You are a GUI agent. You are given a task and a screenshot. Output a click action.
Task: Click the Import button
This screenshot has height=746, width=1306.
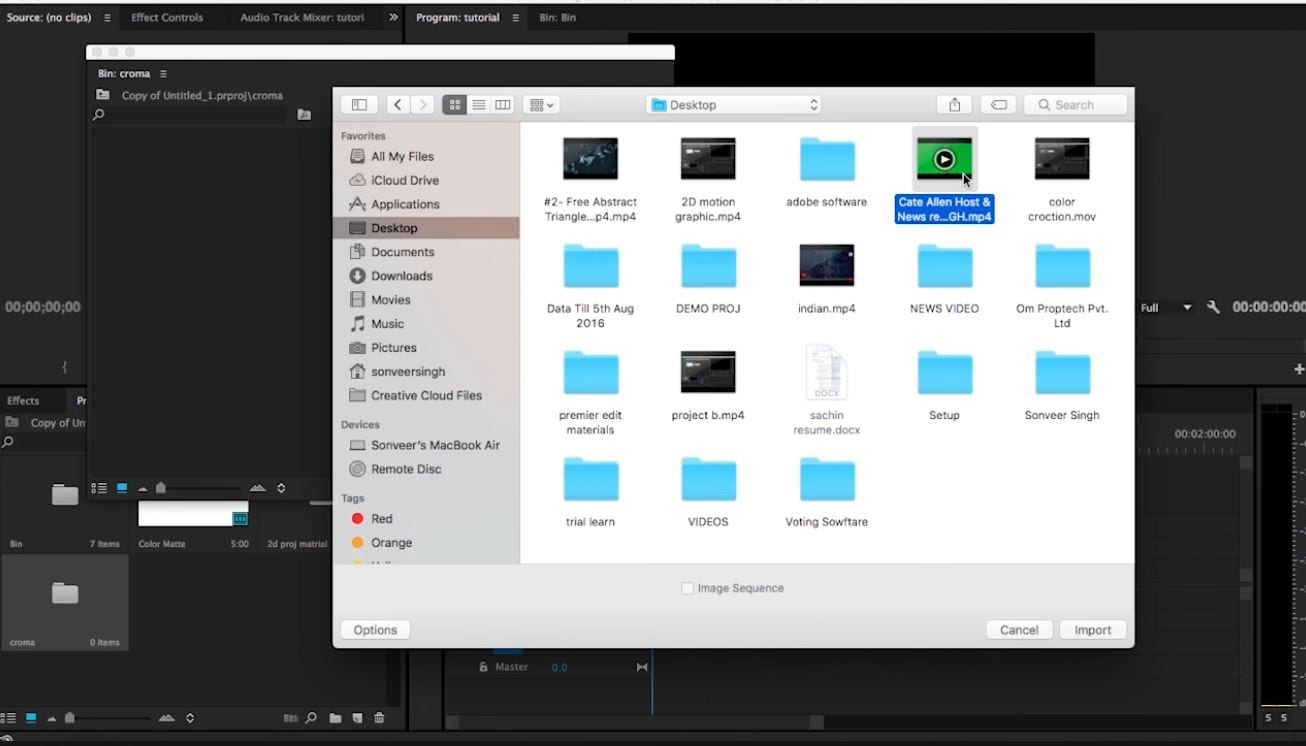[1092, 630]
